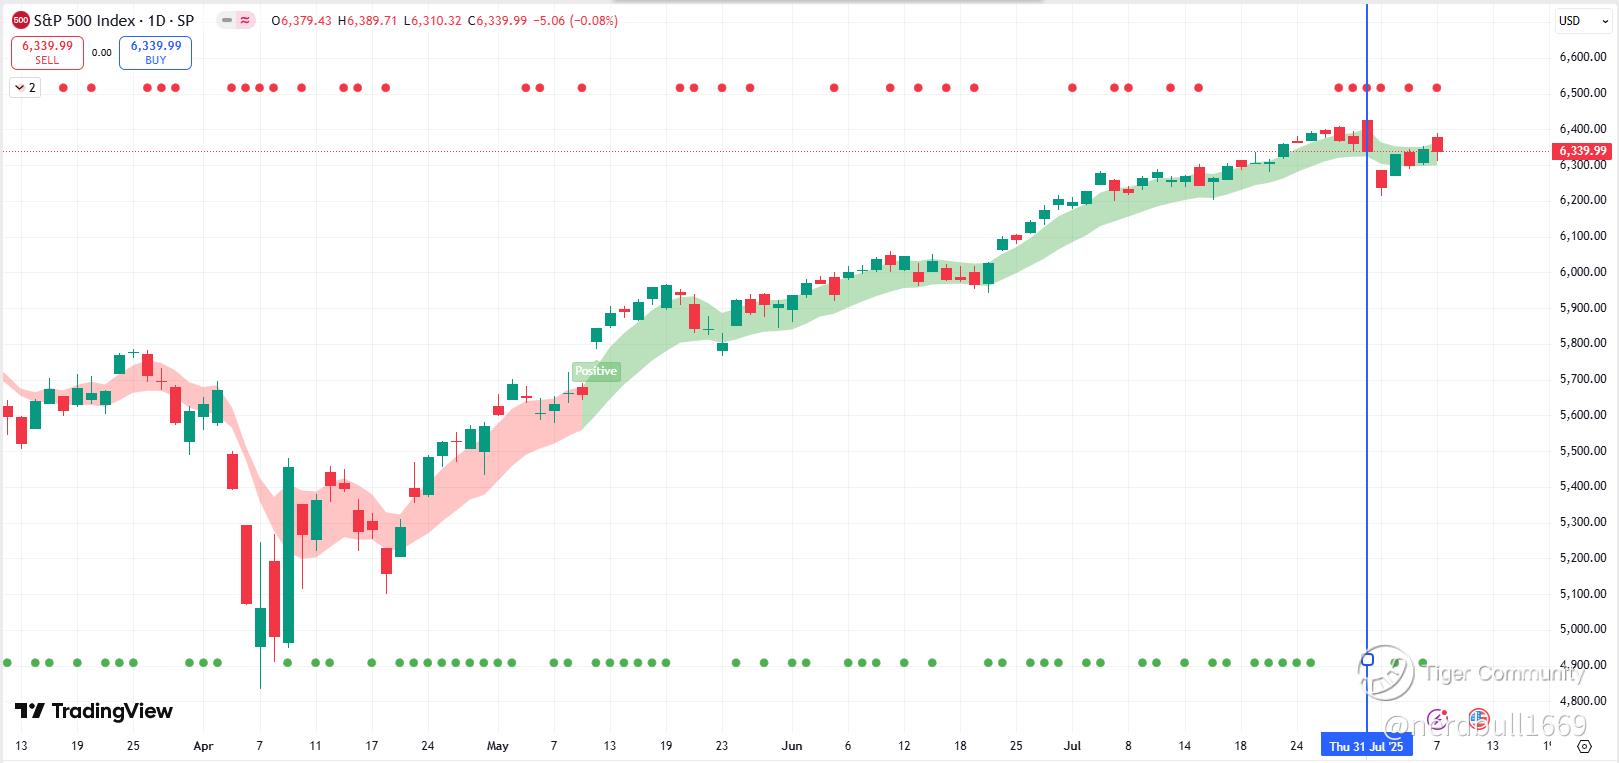The width and height of the screenshot is (1619, 763).
Task: Click the price change −5.06 (−0.08%)
Action: point(575,20)
